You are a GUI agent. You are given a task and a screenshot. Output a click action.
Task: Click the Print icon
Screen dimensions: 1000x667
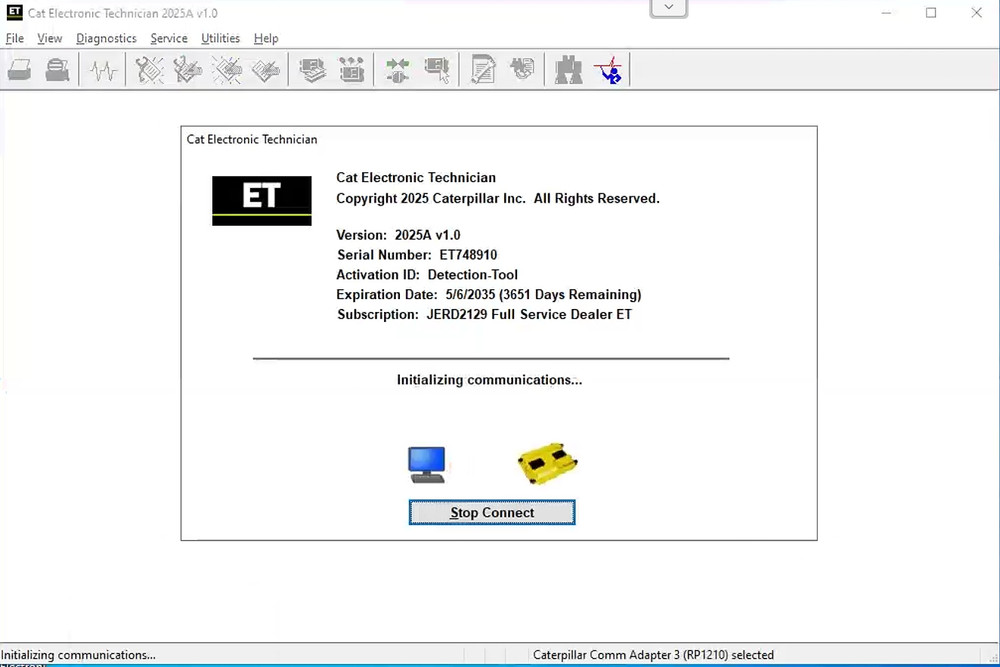19,69
